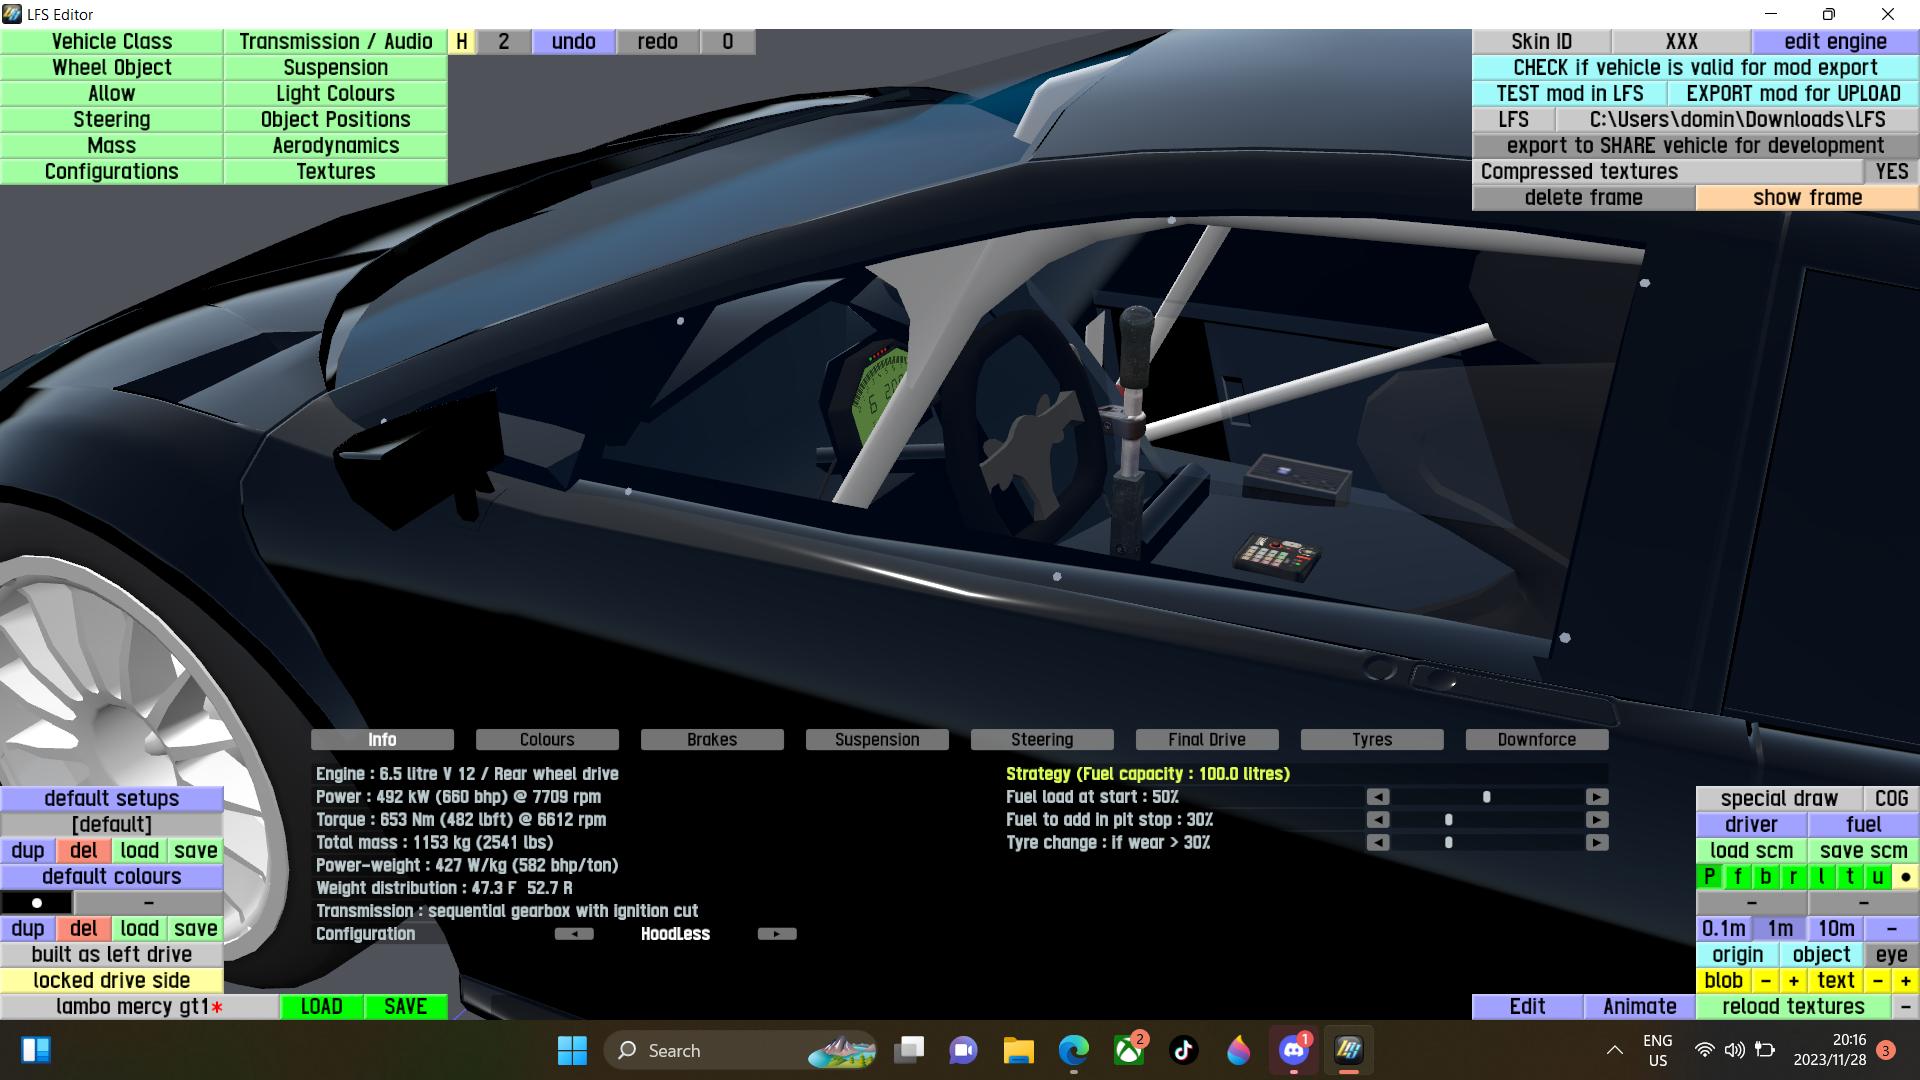Click the green SAVE button
This screenshot has height=1080, width=1920.
pos(405,1007)
